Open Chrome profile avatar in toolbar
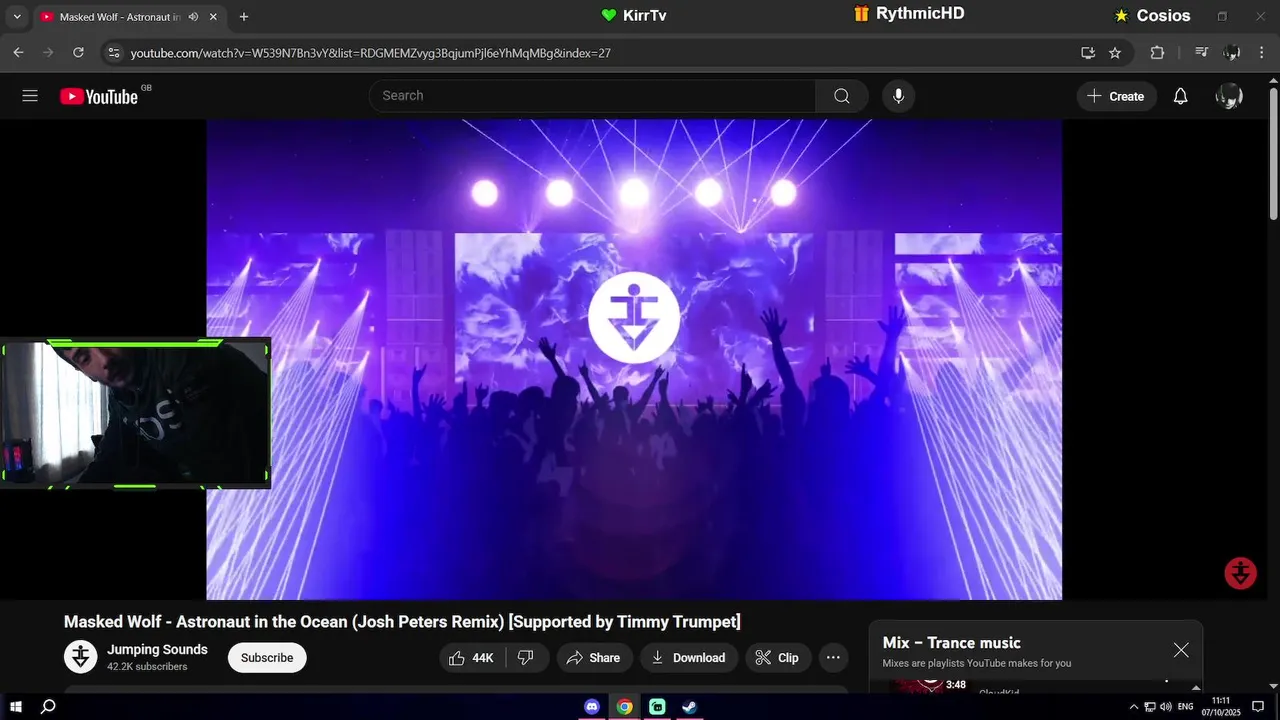The height and width of the screenshot is (720, 1280). coord(1232,53)
